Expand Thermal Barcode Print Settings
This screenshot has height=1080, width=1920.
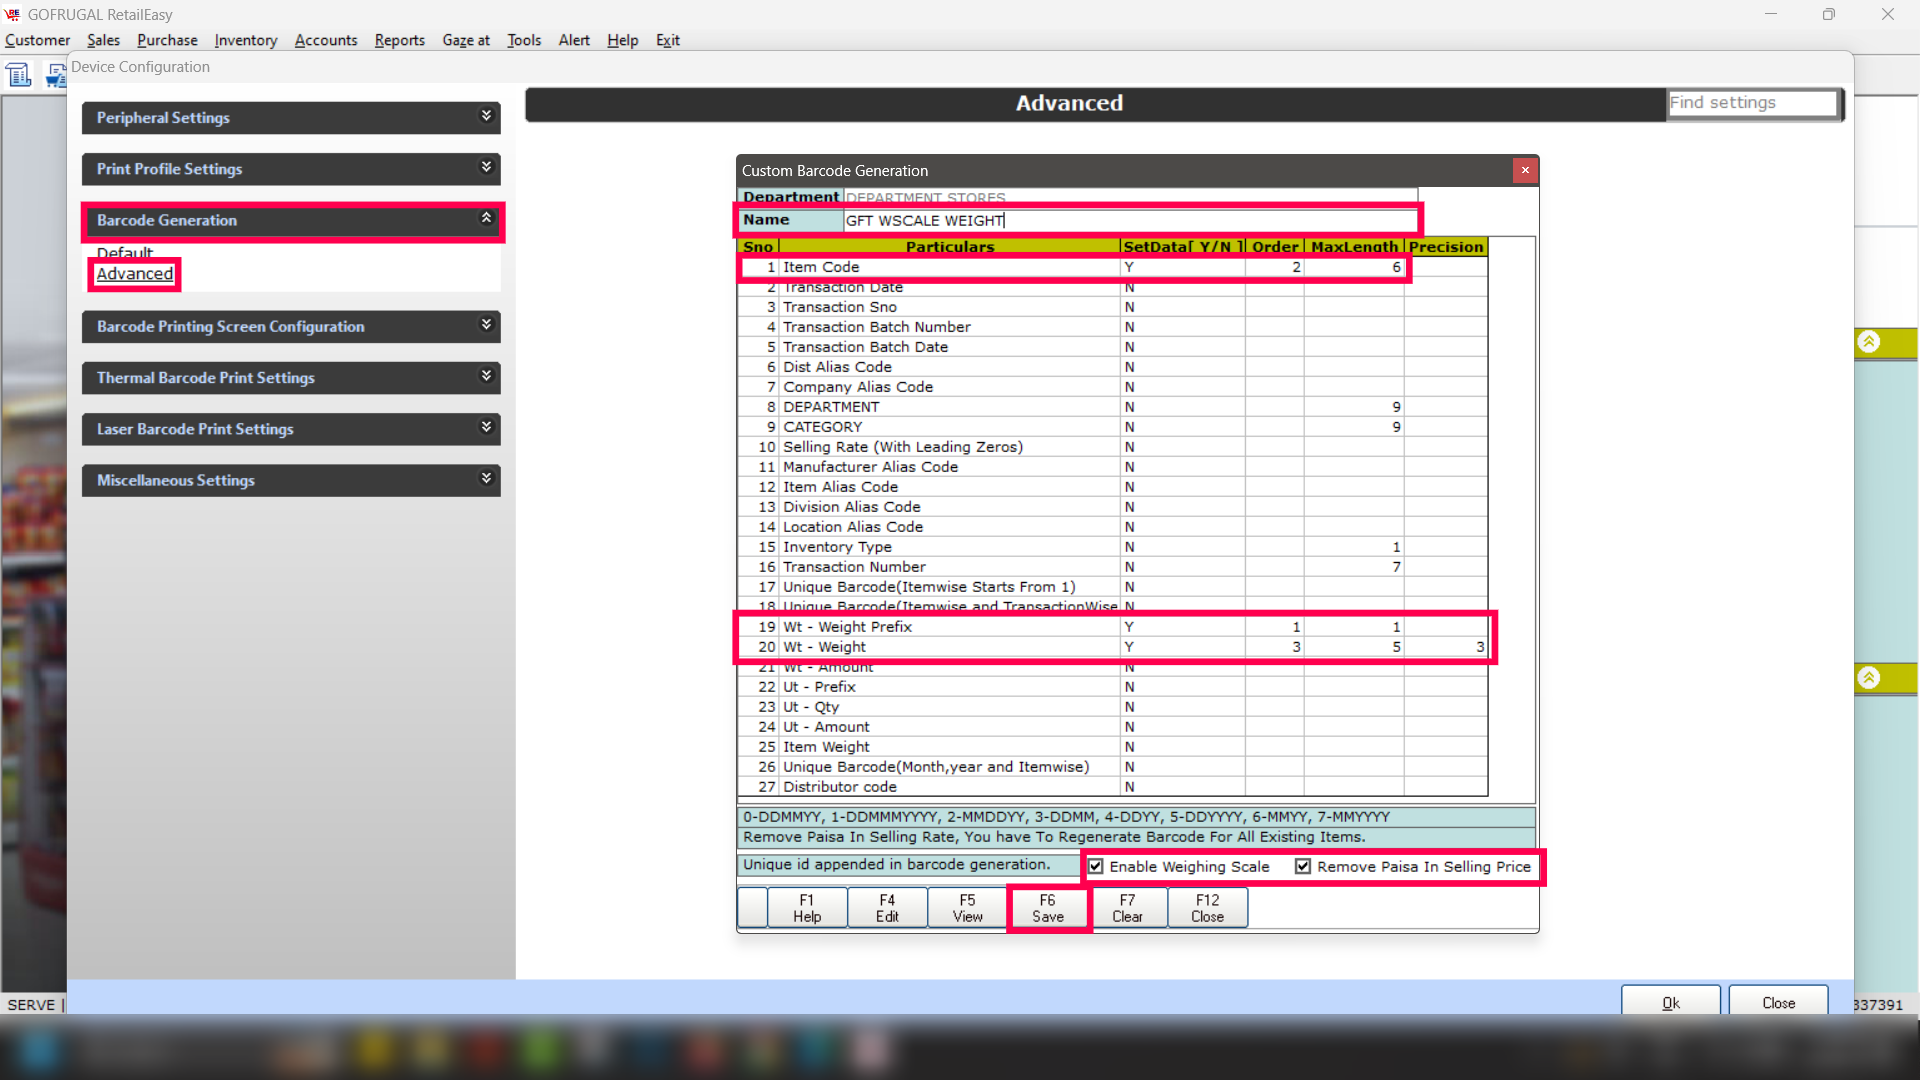[486, 377]
